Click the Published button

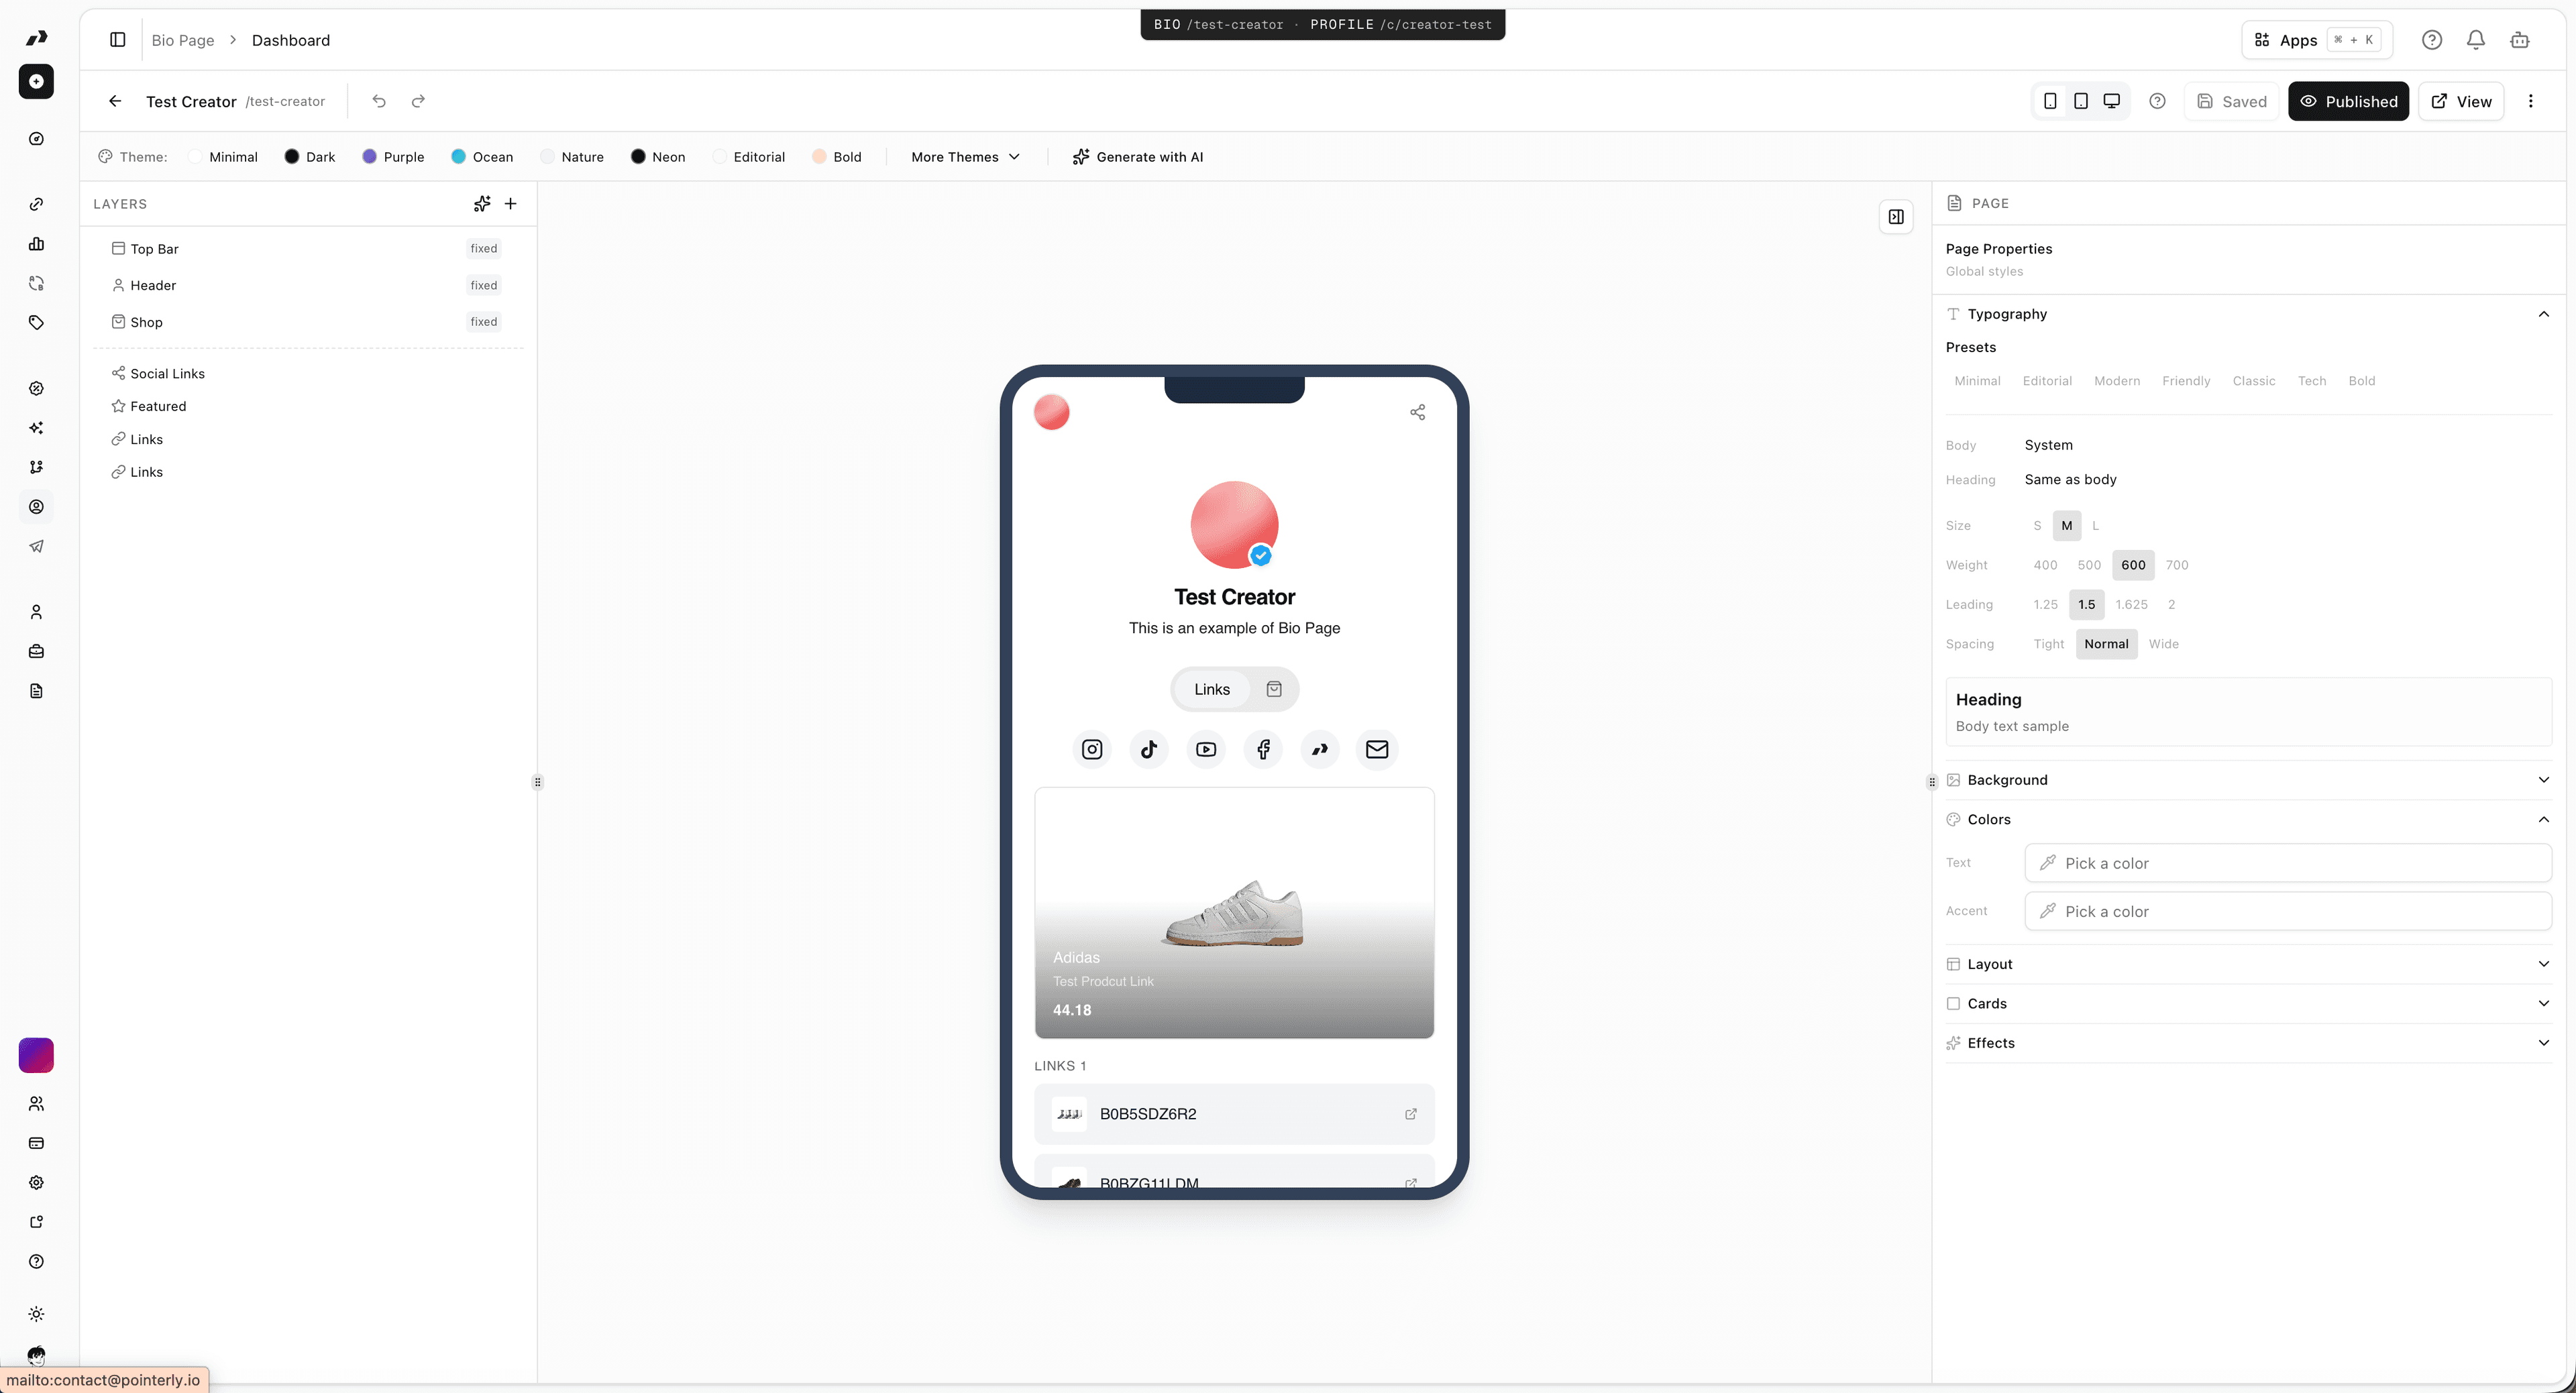tap(2349, 101)
